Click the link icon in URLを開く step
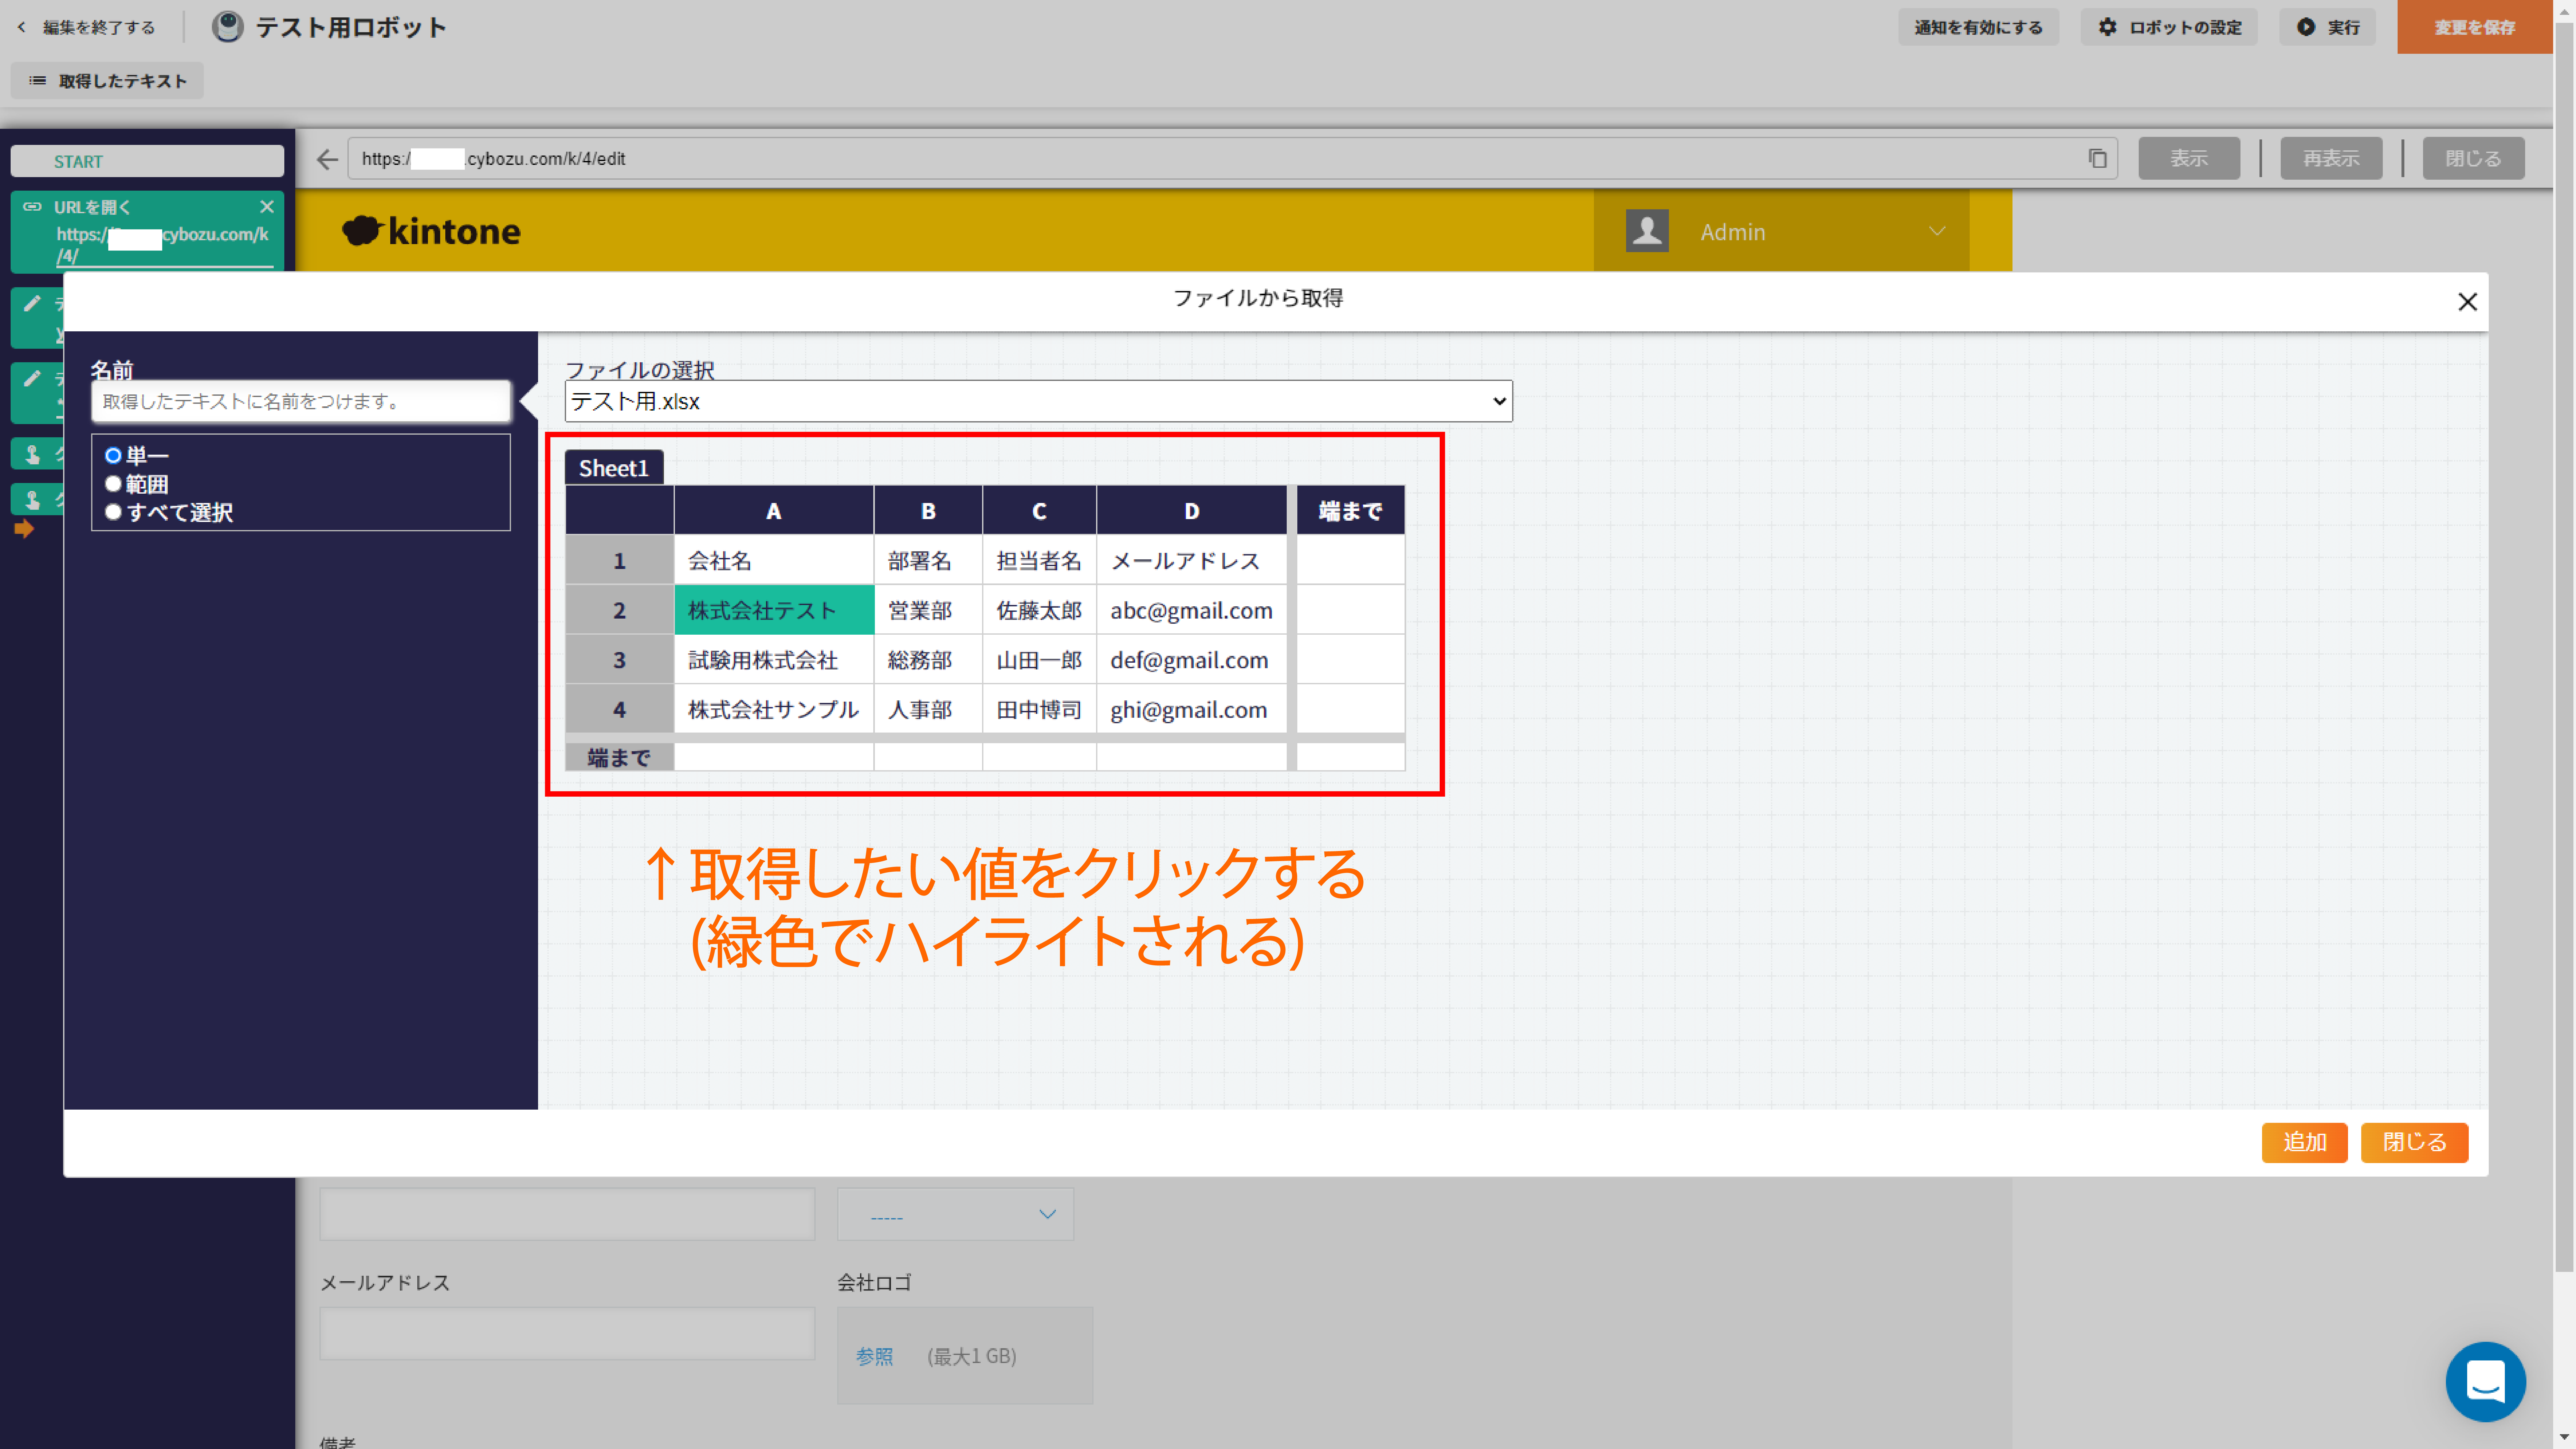 coord(32,207)
